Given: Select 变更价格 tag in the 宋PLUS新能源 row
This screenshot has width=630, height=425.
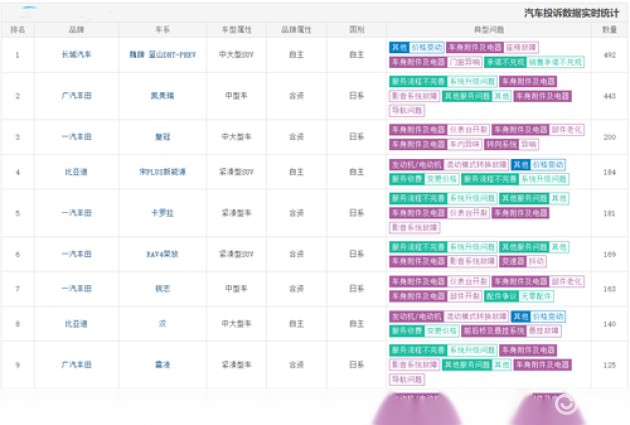Looking at the screenshot, I should tap(442, 179).
